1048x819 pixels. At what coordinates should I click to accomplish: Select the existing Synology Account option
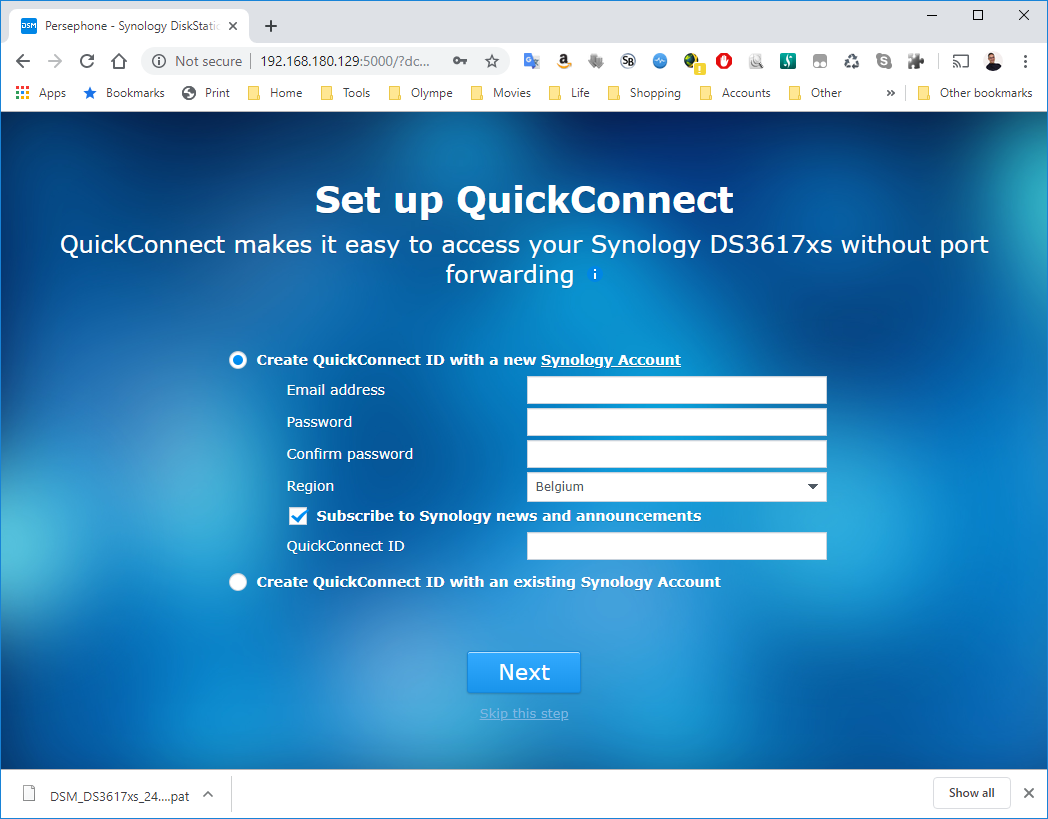point(238,582)
